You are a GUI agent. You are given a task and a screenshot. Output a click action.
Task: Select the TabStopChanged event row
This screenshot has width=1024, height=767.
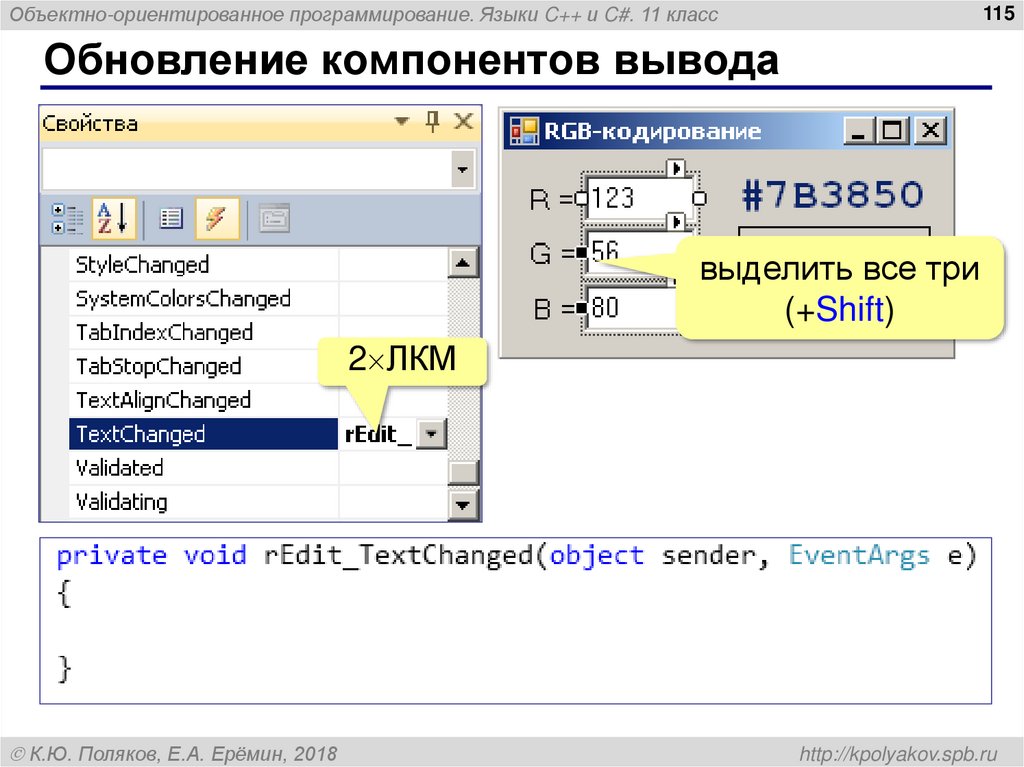[258, 367]
